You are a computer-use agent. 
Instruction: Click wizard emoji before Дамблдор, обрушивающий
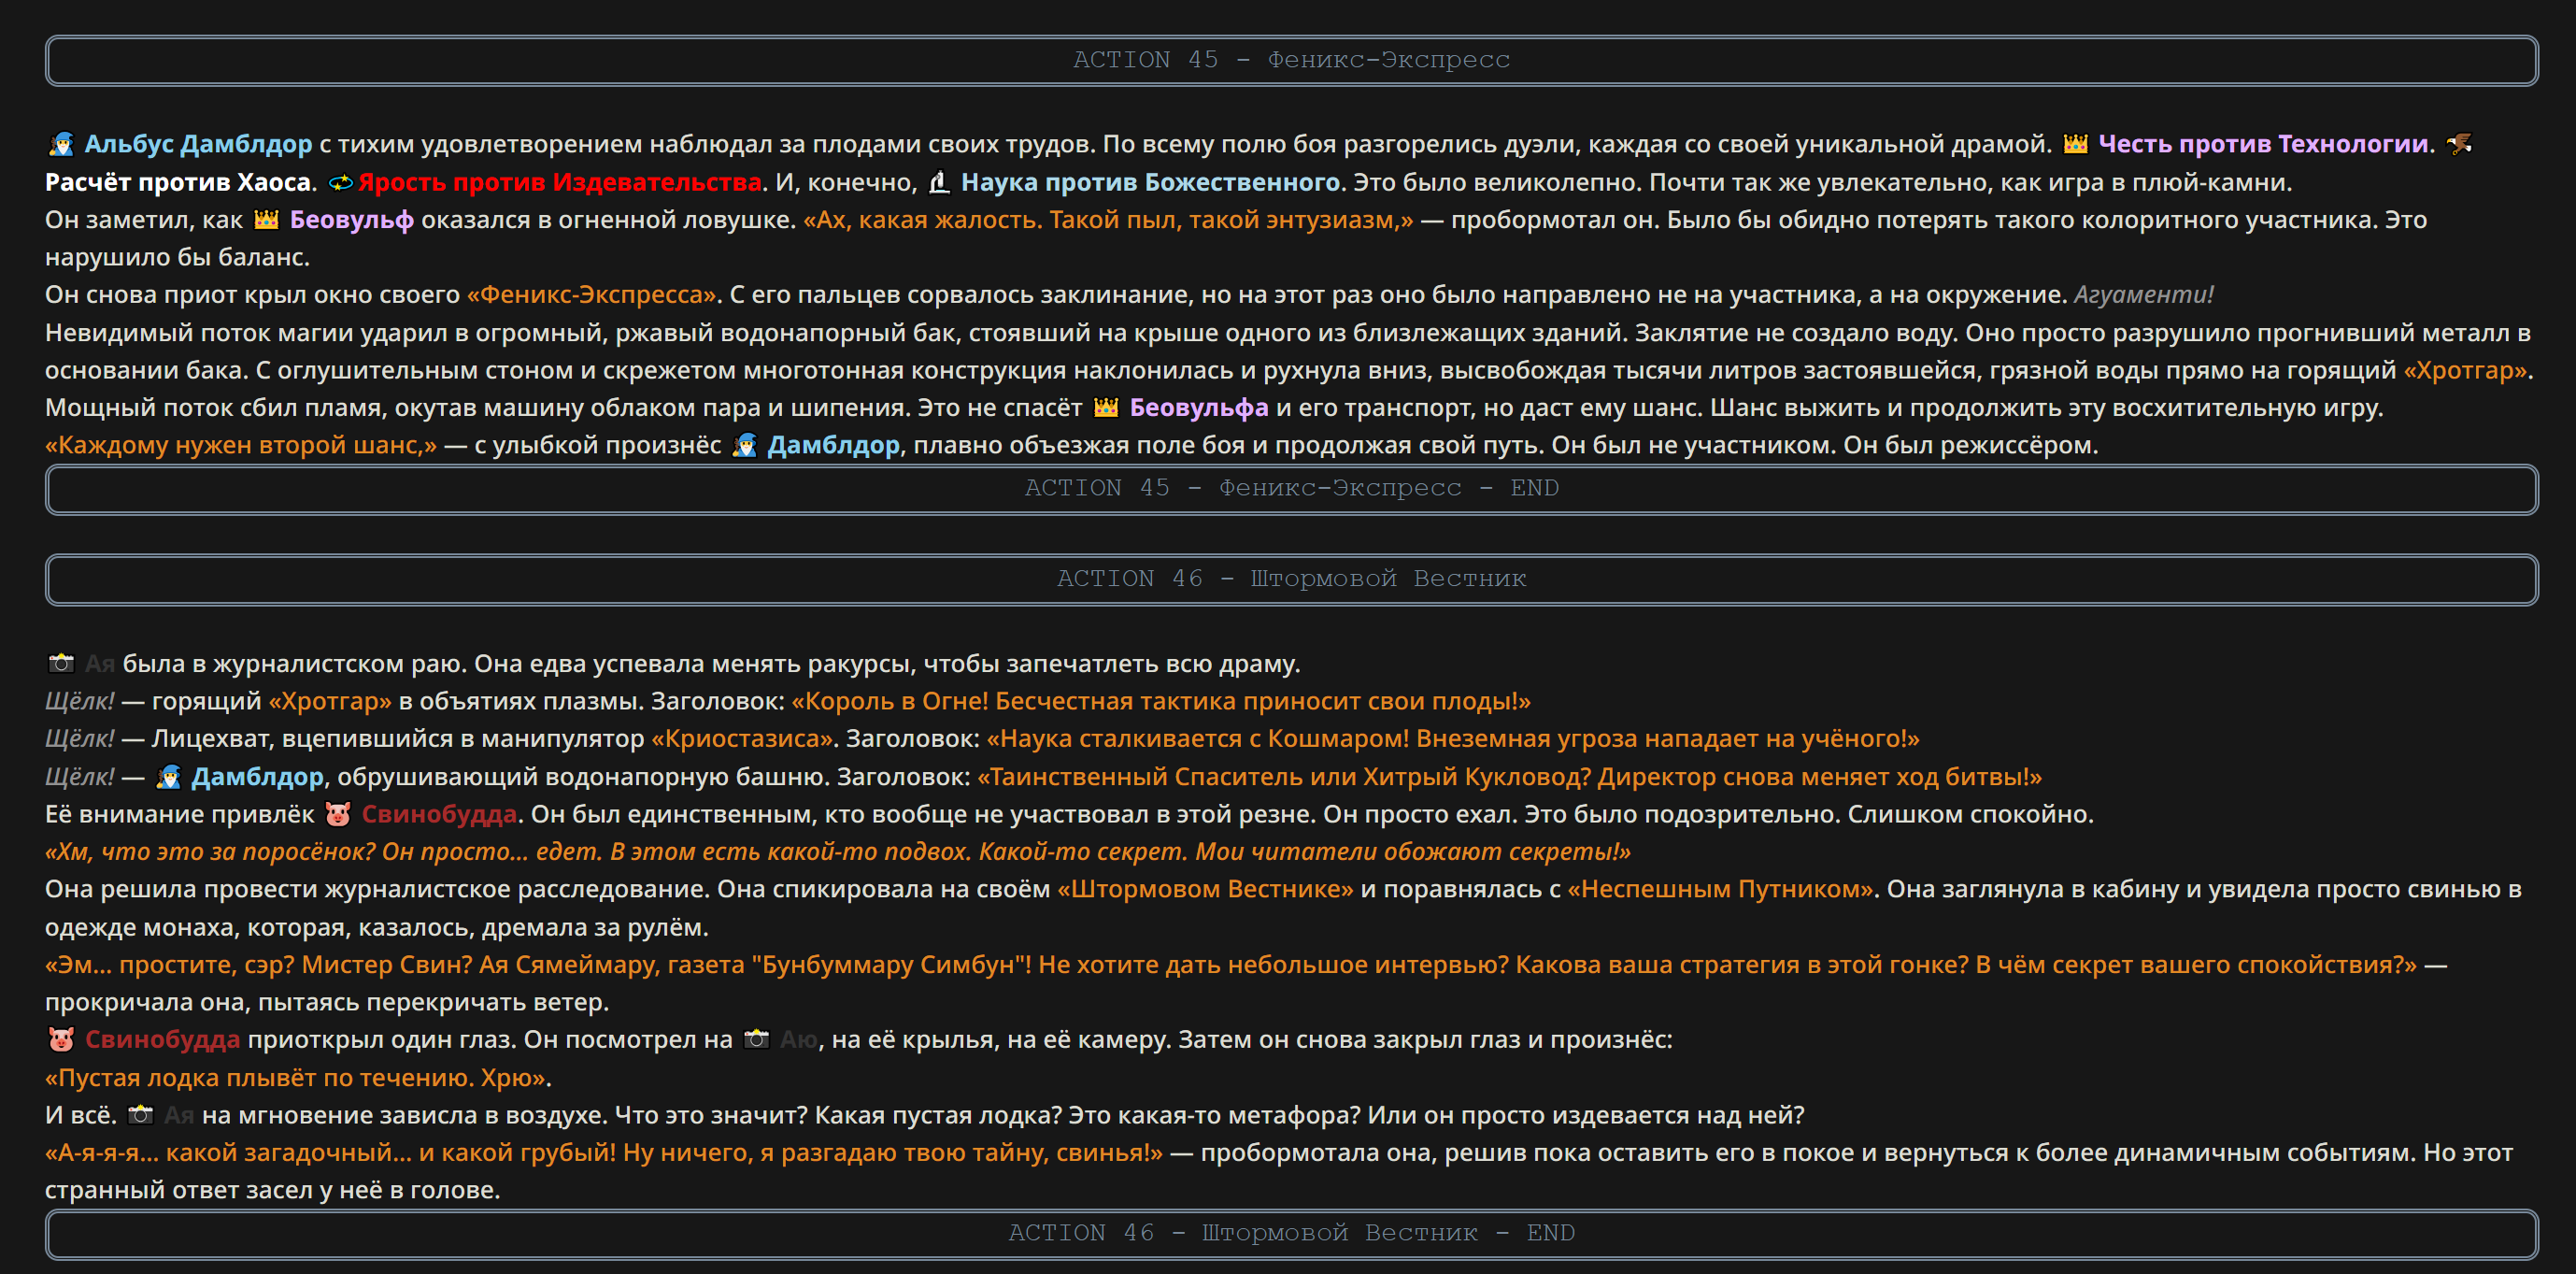pos(169,776)
